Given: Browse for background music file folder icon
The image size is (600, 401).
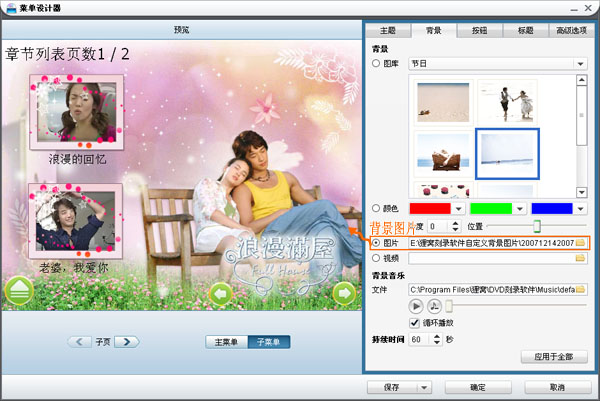Looking at the screenshot, I should pos(580,289).
